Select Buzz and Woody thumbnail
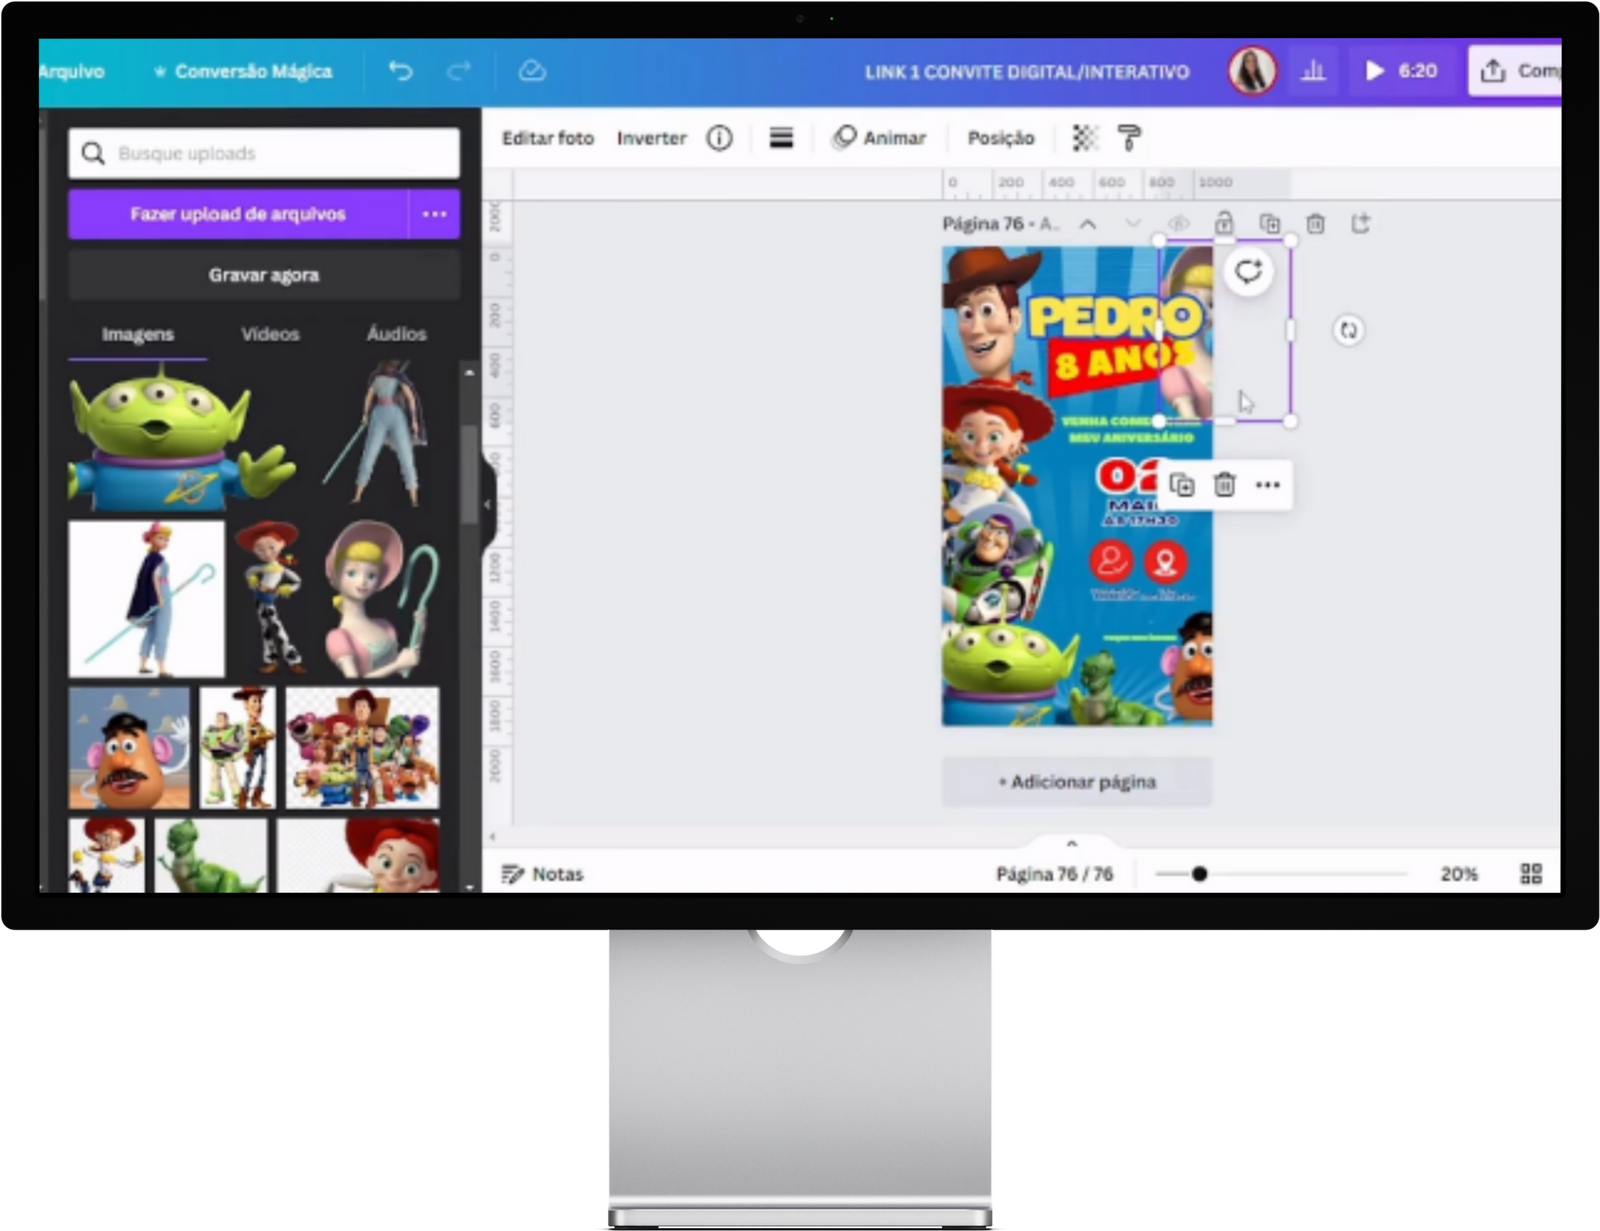Image resolution: width=1600 pixels, height=1231 pixels. coord(237,748)
